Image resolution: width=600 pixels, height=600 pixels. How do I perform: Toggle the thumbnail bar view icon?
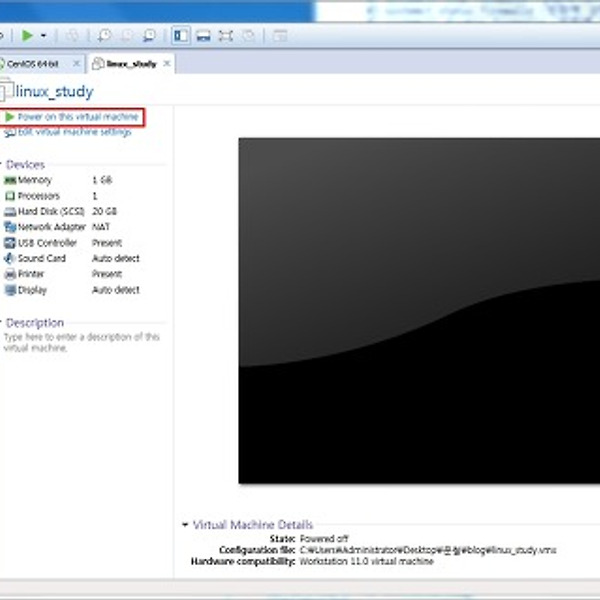(x=203, y=35)
